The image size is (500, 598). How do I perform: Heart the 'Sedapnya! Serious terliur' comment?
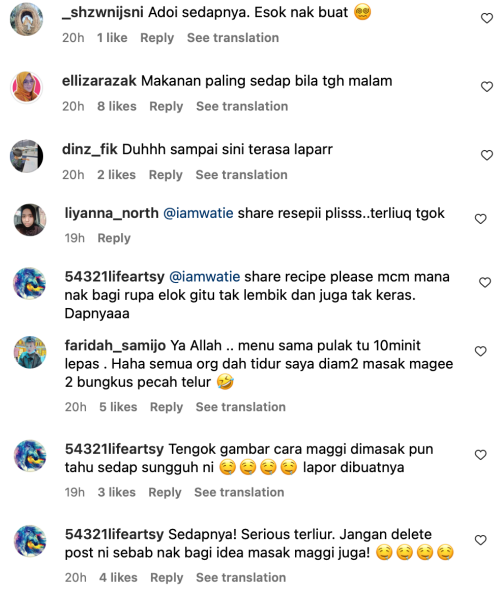(481, 540)
